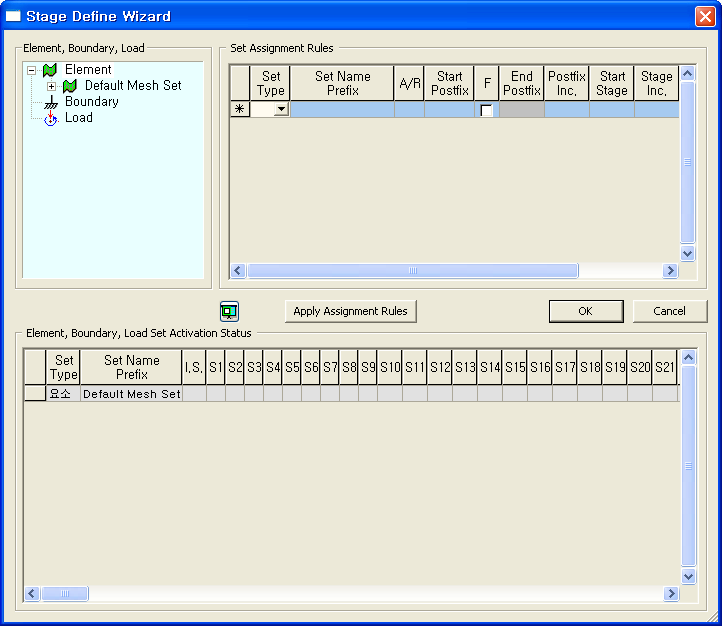Image resolution: width=722 pixels, height=626 pixels.
Task: Toggle the F checkbox in assignment rules row
Action: click(x=487, y=111)
